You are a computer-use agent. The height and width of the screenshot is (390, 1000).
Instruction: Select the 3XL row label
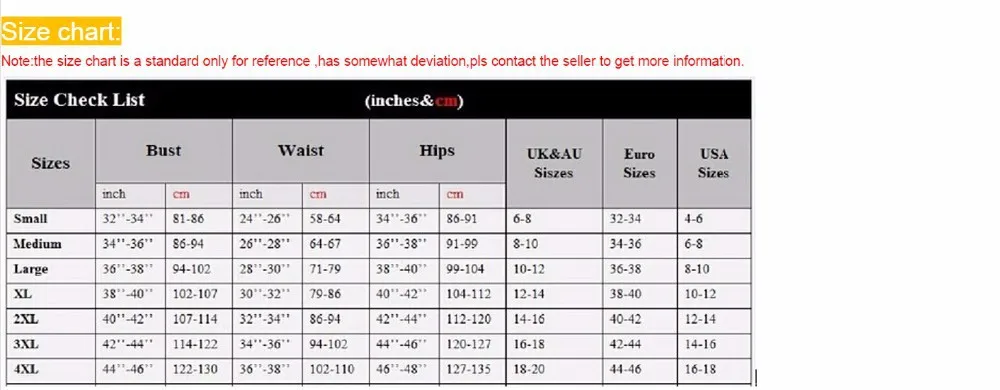point(26,344)
